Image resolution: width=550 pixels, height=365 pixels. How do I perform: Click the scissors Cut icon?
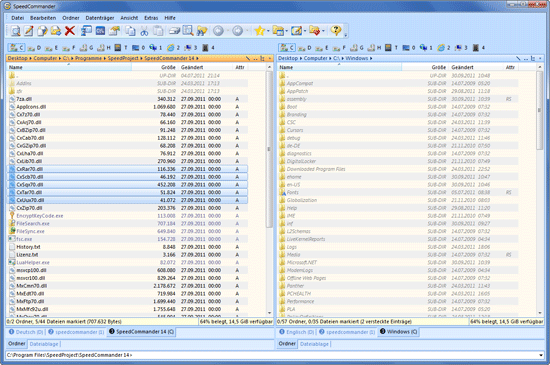pos(144,31)
